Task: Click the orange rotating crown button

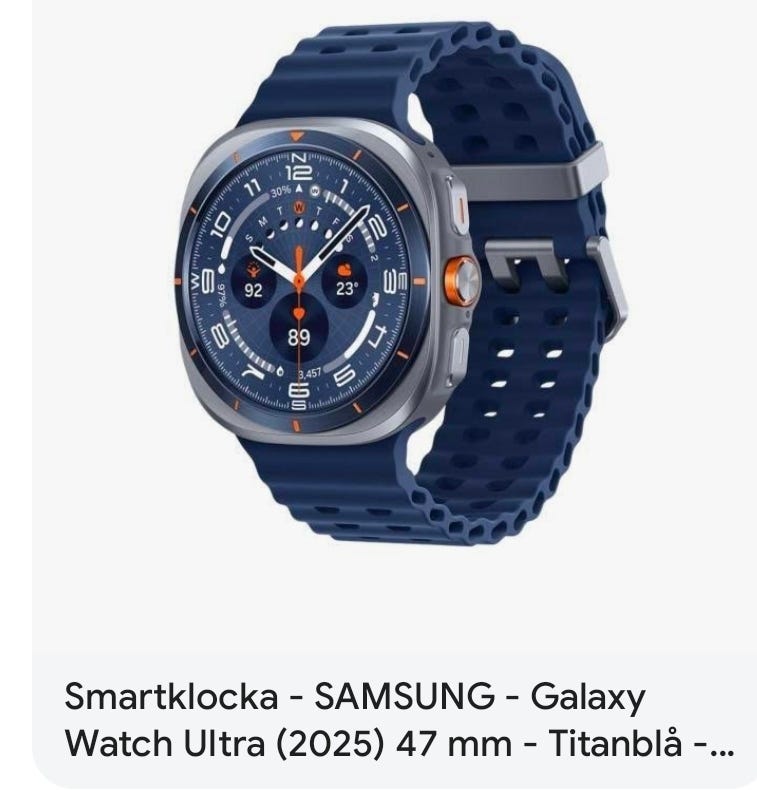Action: coord(460,282)
